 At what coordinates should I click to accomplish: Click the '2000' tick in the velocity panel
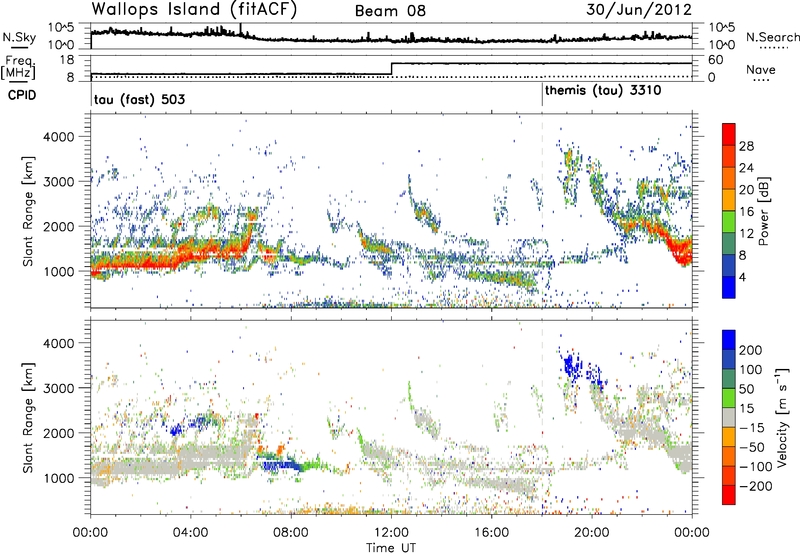pos(58,433)
